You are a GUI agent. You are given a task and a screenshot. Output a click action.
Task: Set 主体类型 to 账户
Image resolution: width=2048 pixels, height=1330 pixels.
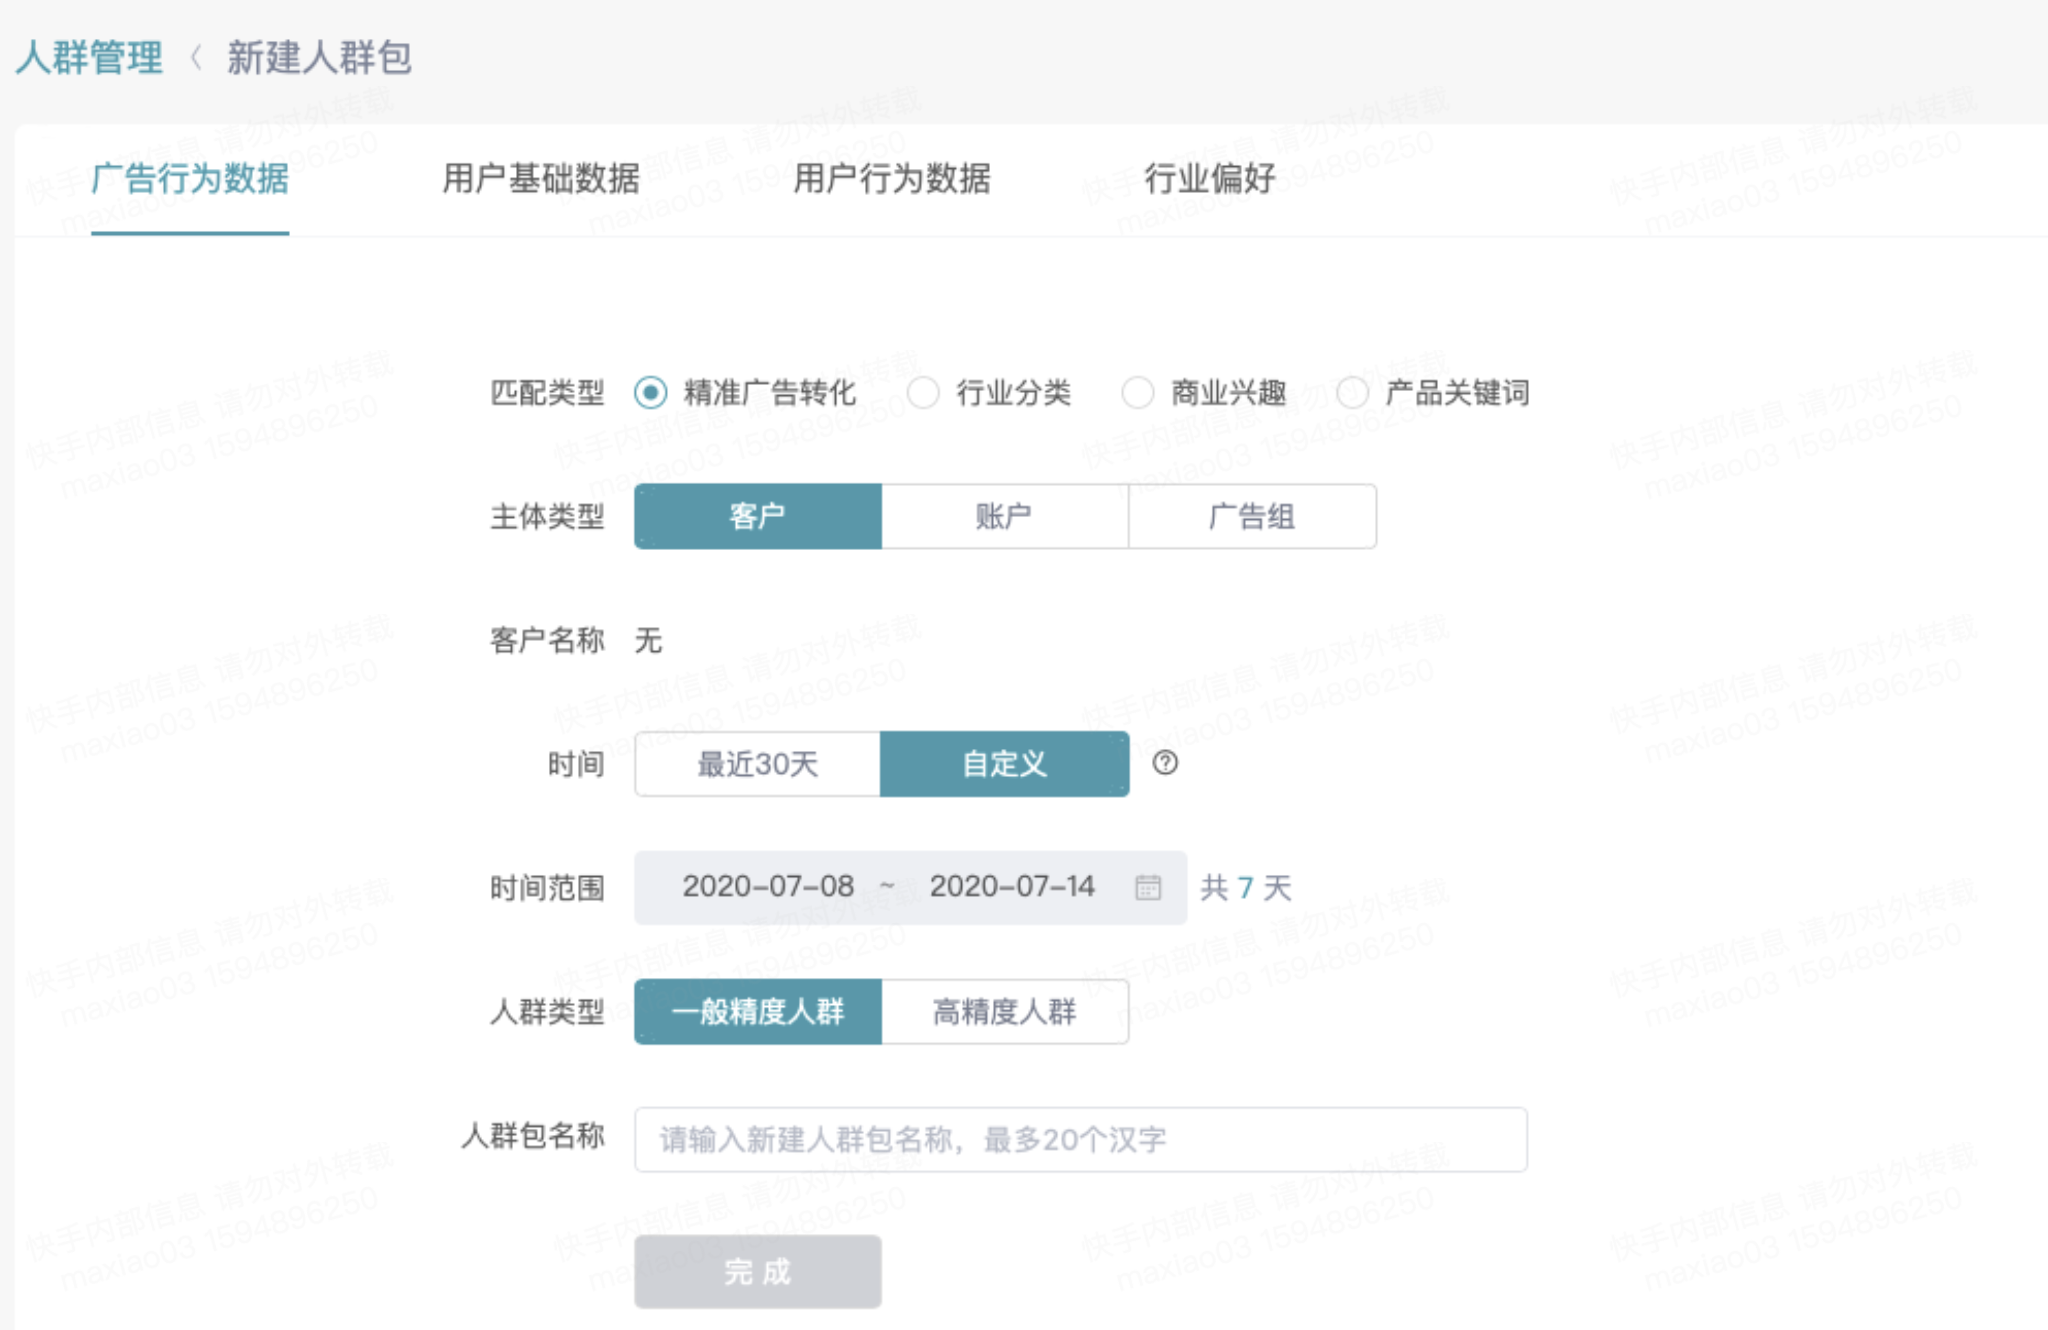[x=1005, y=517]
